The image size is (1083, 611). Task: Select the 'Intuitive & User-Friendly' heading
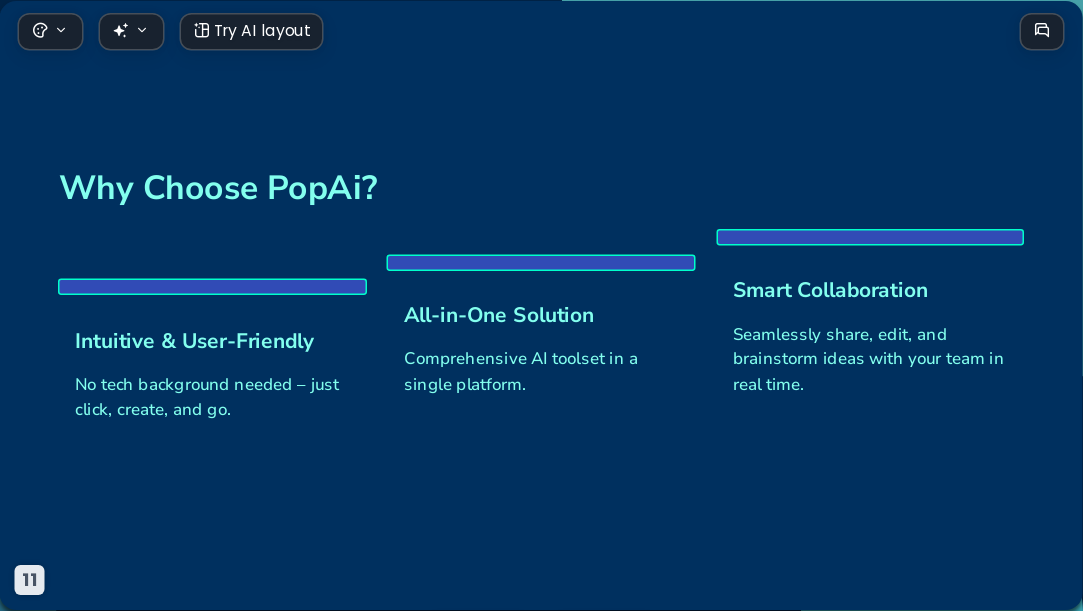click(195, 341)
